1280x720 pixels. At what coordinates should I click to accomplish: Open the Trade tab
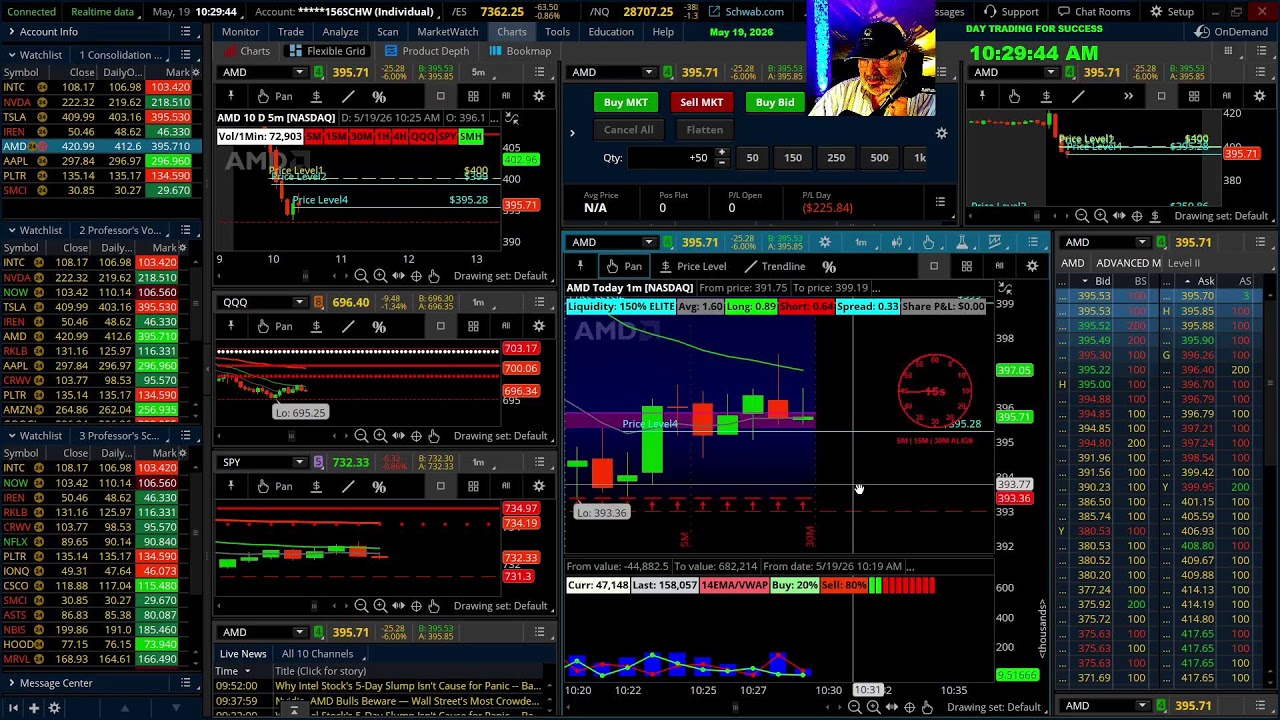point(291,32)
